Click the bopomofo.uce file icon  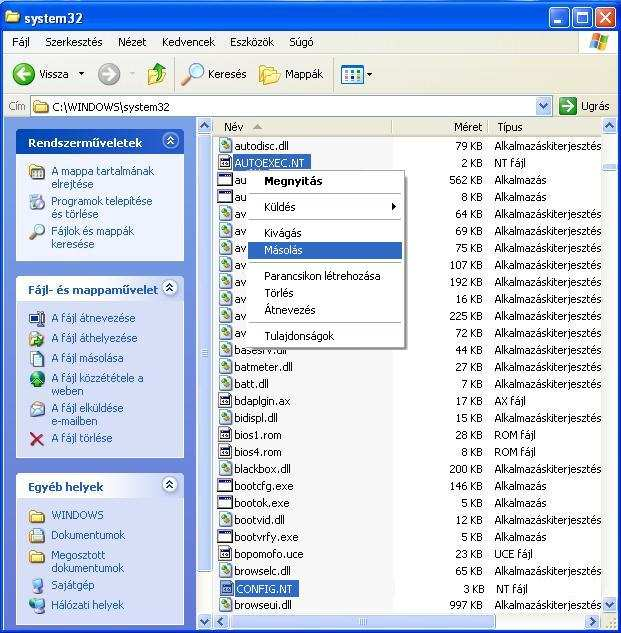click(x=225, y=553)
